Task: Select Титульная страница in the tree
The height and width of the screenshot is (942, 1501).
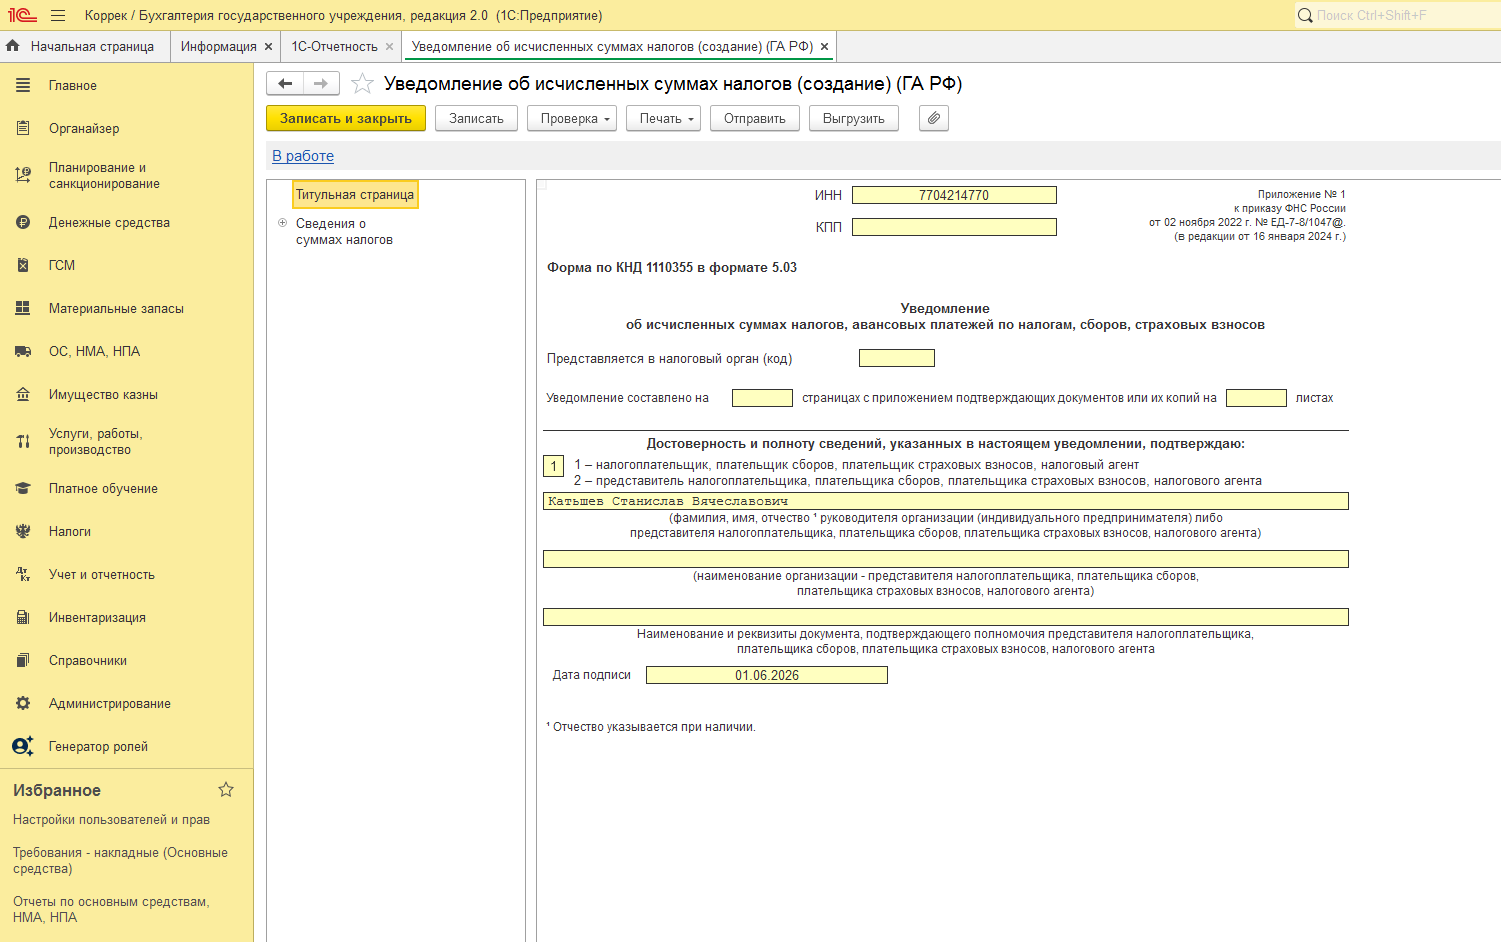Action: (x=355, y=195)
